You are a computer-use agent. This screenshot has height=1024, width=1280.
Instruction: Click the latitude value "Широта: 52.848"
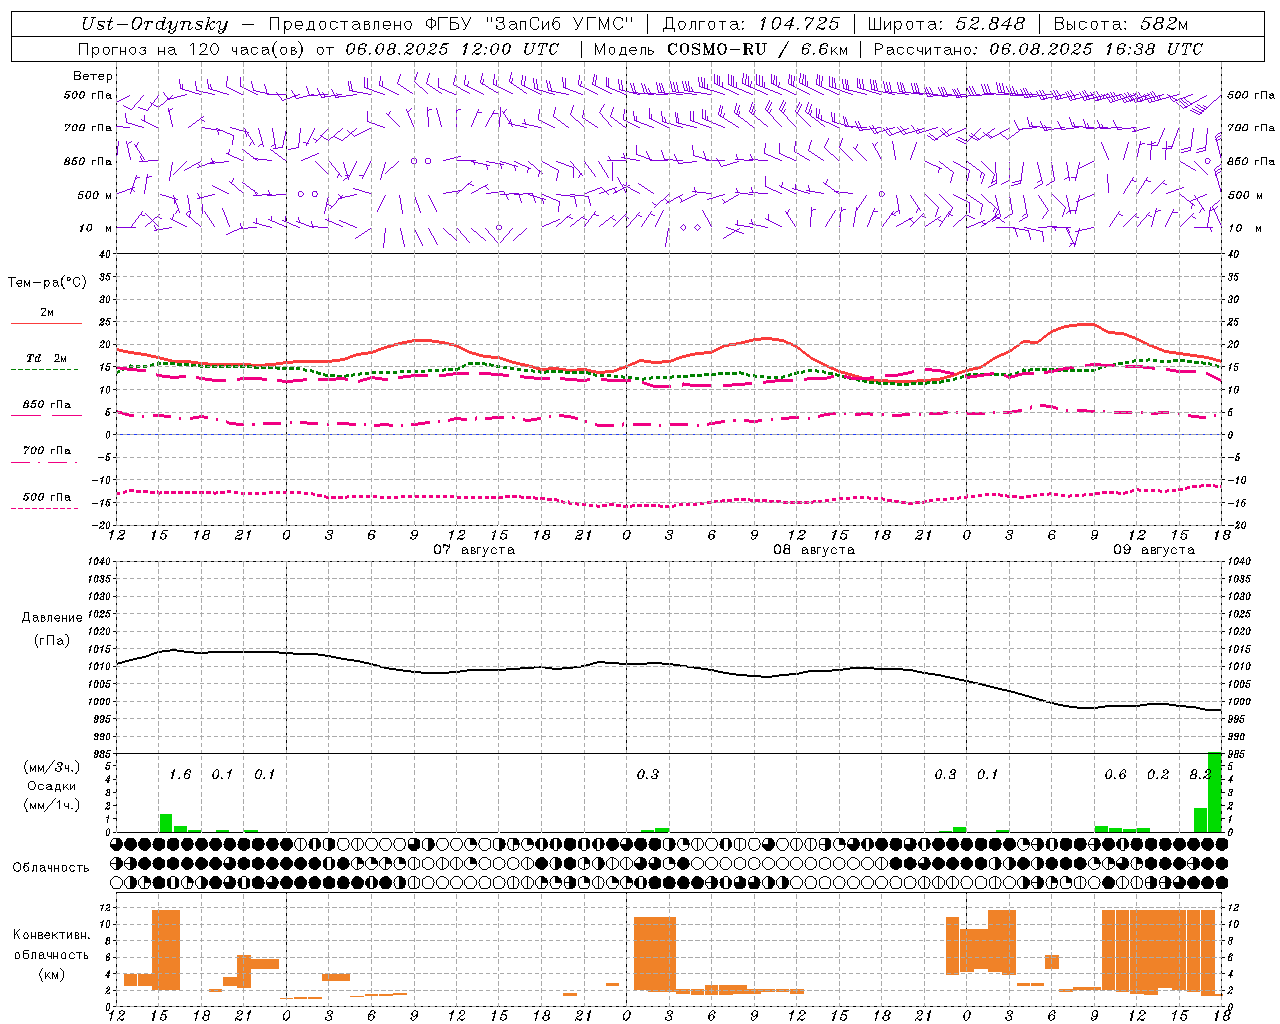[946, 24]
